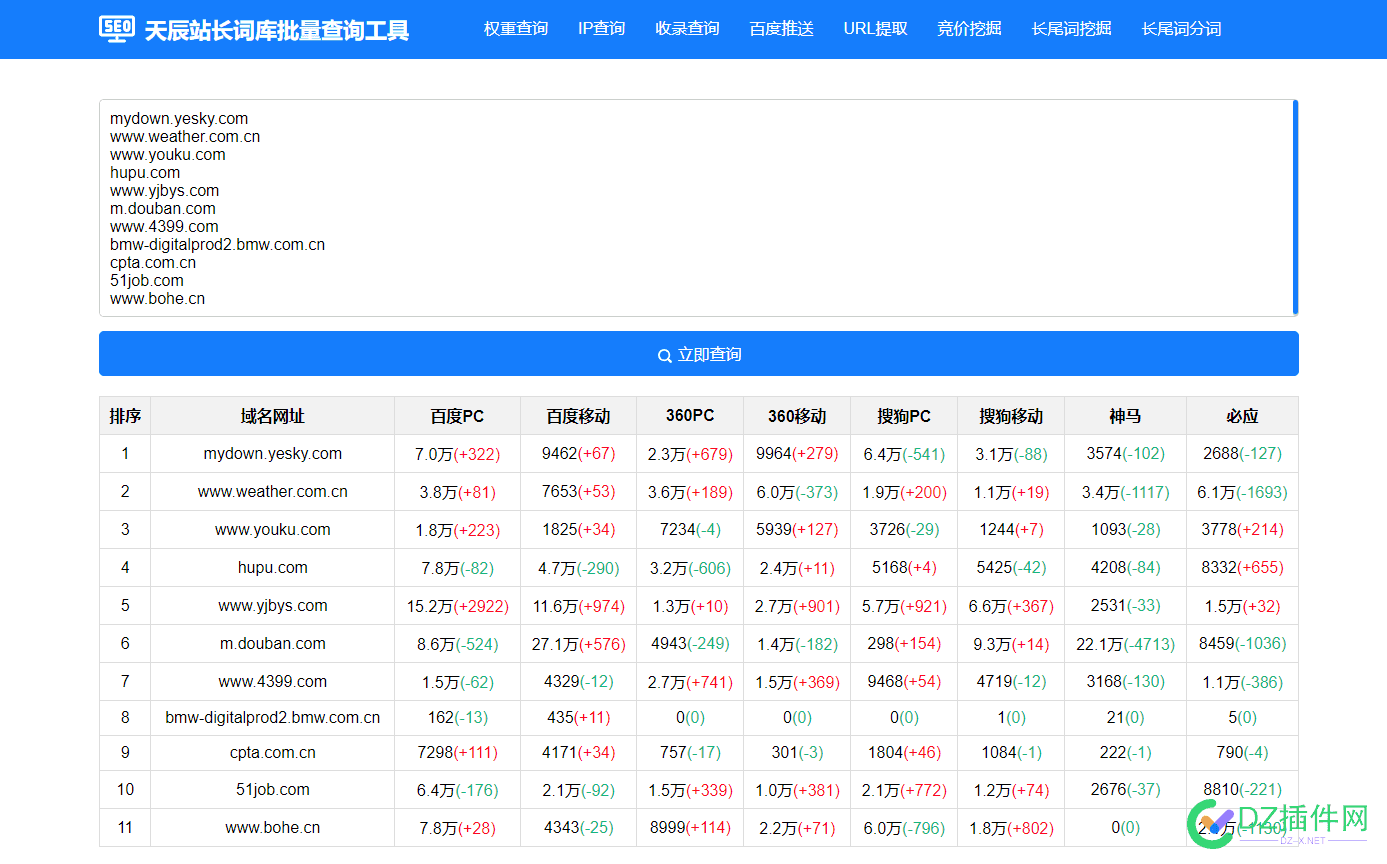Click the 7298(+111) cell for cpta.com.cn
This screenshot has height=864, width=1387.
point(458,753)
